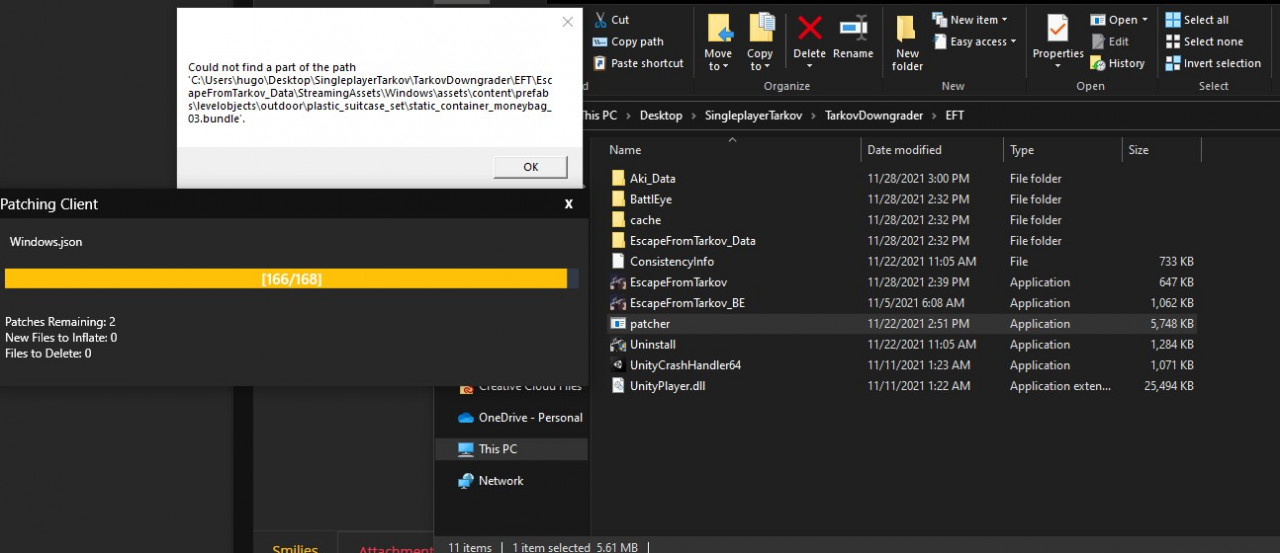The height and width of the screenshot is (553, 1280).
Task: Select the Aki_Data folder
Action: point(652,179)
